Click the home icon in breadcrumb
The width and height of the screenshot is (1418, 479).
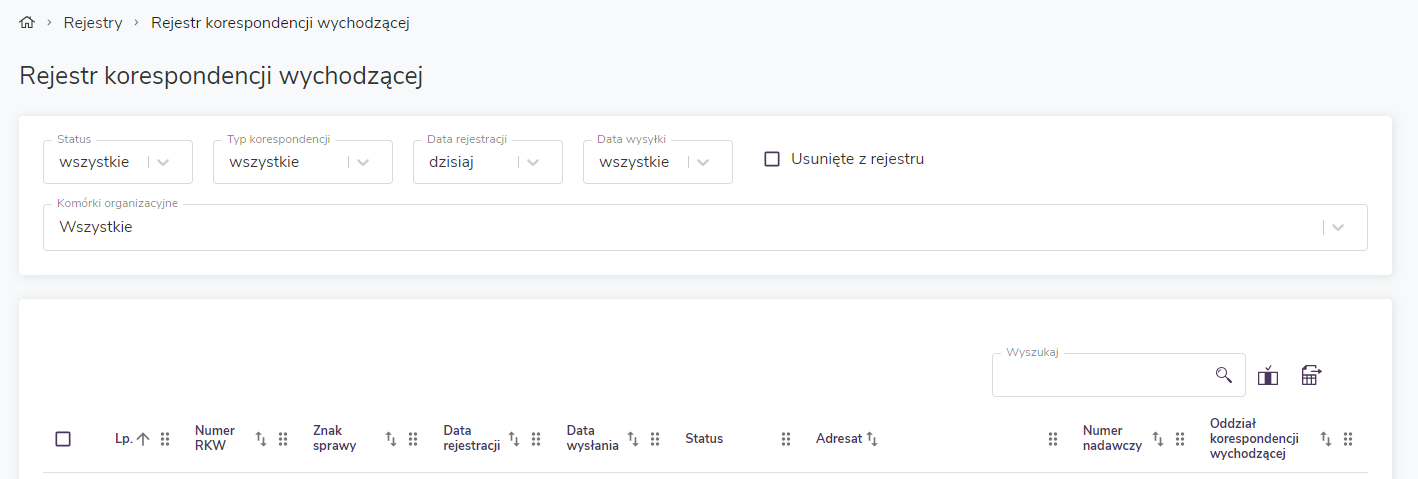coord(27,22)
